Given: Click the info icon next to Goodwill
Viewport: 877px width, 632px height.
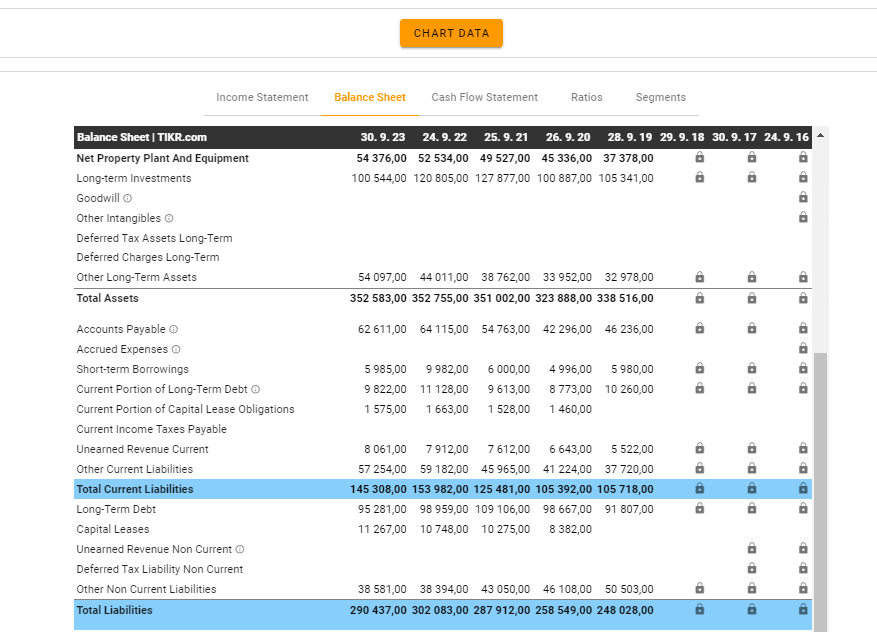Looking at the screenshot, I should [x=127, y=198].
